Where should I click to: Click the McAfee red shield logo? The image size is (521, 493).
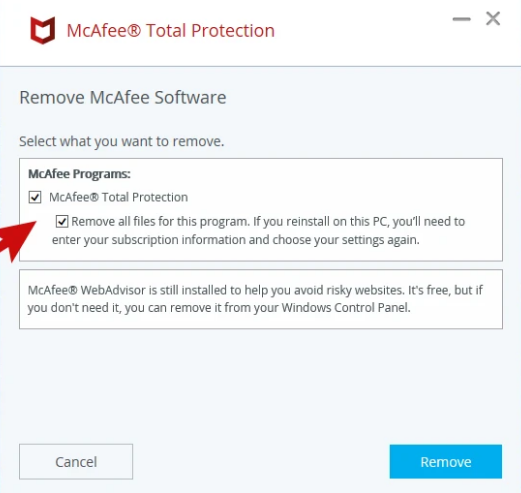[43, 30]
